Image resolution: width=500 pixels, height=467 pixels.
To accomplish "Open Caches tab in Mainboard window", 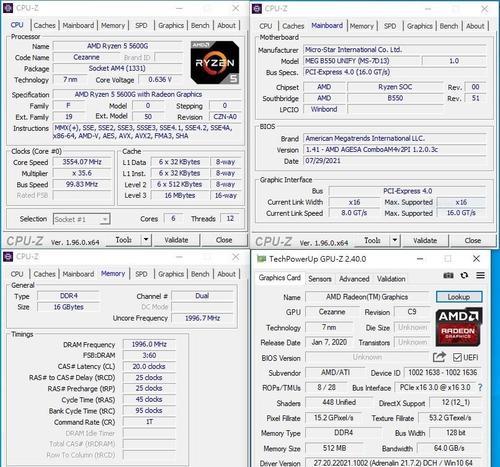I will point(293,26).
